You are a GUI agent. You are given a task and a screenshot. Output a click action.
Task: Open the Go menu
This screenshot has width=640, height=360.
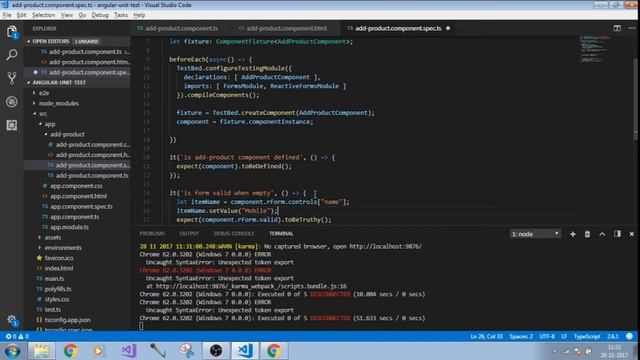(x=82, y=15)
